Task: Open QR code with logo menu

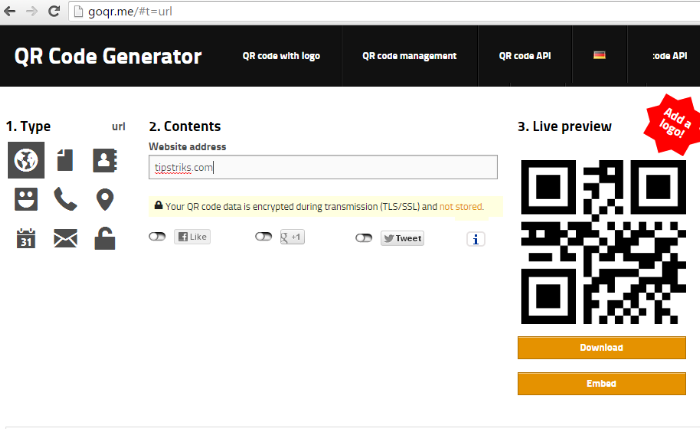Action: pyautogui.click(x=281, y=56)
